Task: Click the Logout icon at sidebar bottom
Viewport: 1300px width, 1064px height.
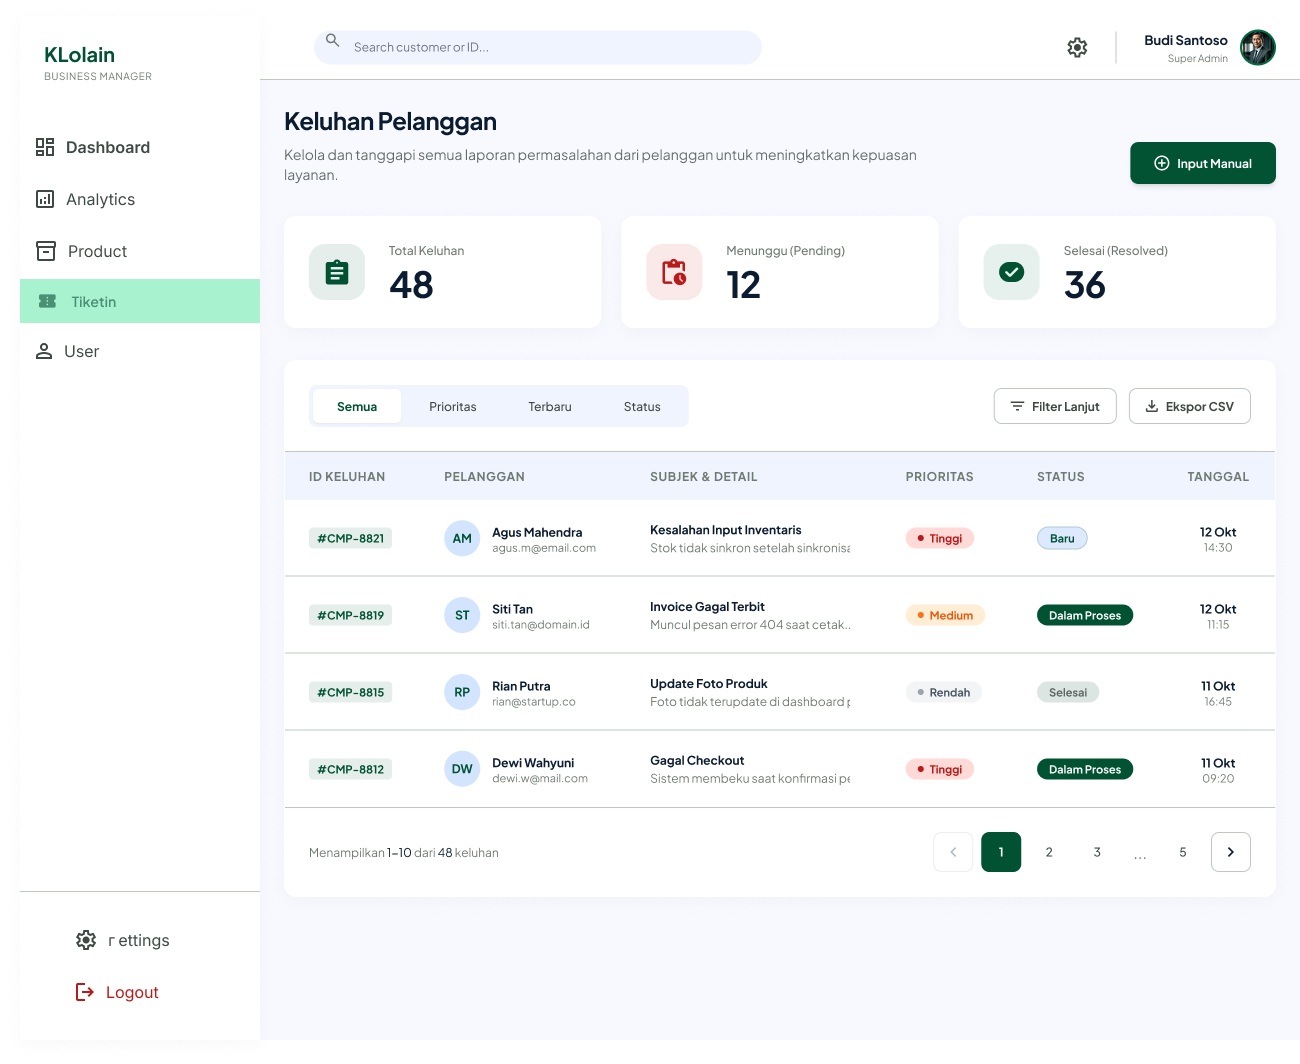Action: click(85, 992)
